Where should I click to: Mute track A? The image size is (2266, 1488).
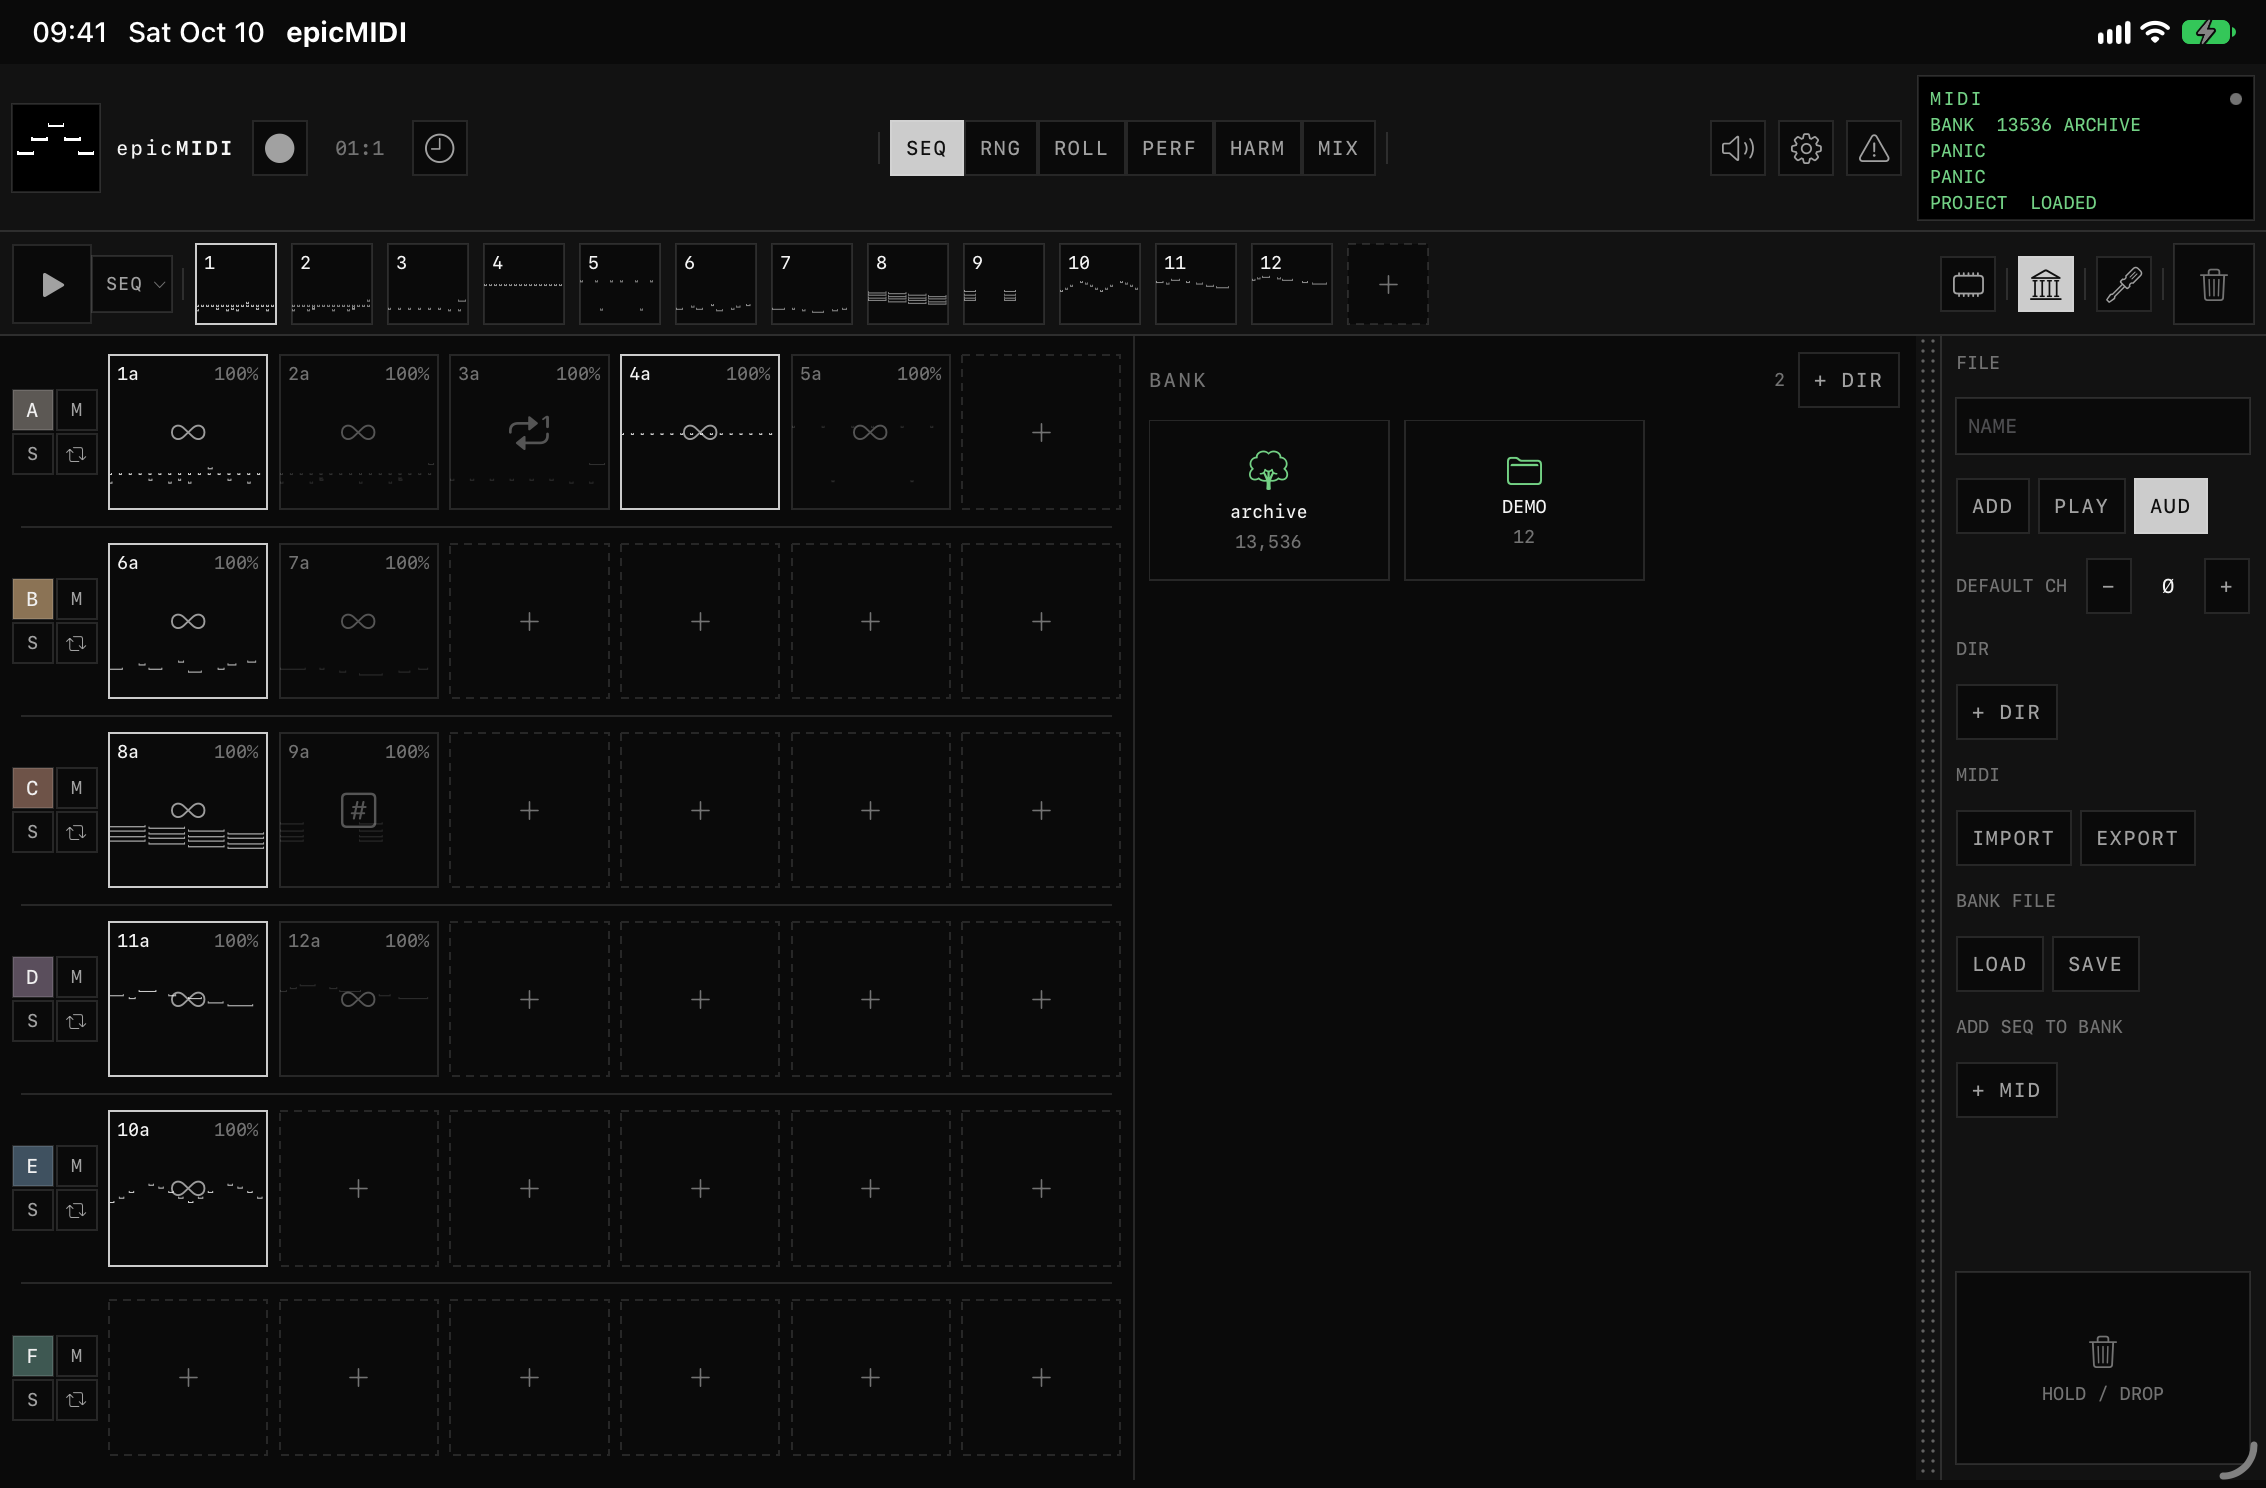[76, 410]
